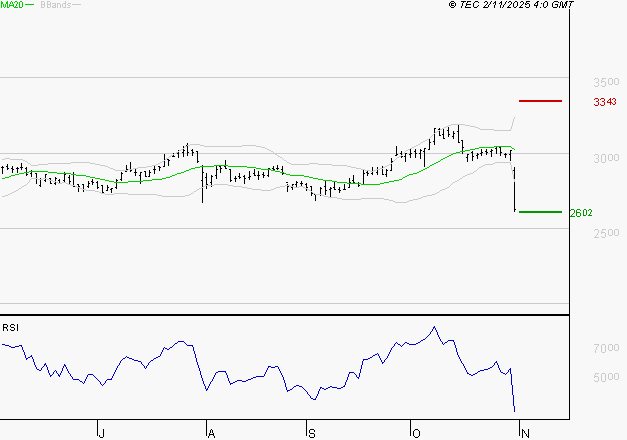
Task: Click the RSI 70 level label
Action: click(606, 348)
